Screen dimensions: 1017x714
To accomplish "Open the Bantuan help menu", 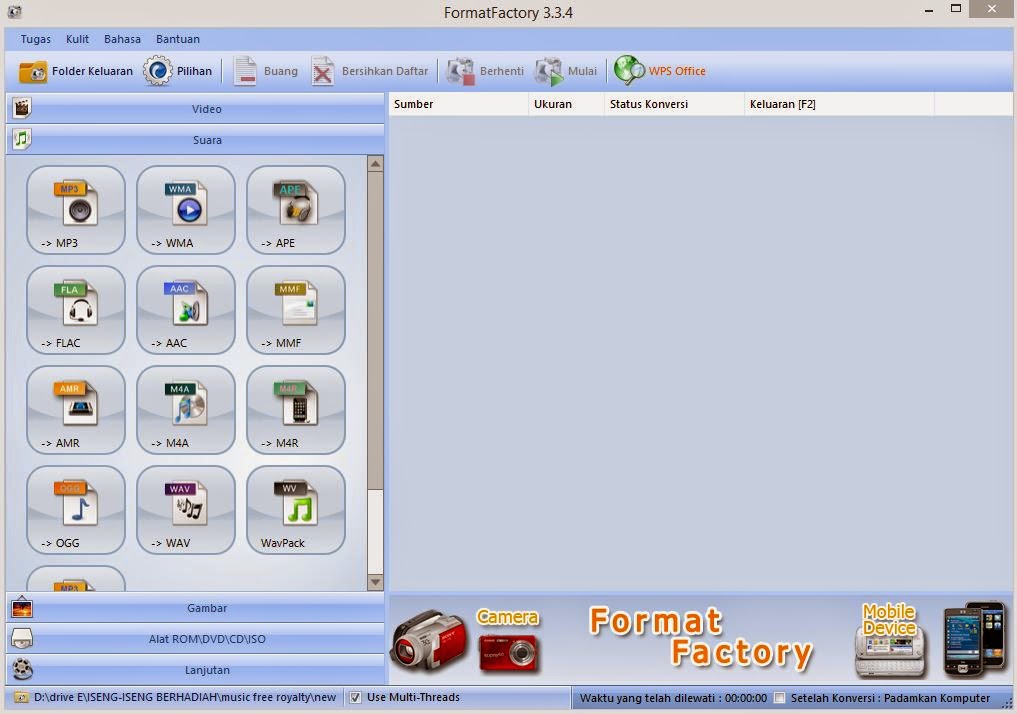I will click(x=178, y=39).
